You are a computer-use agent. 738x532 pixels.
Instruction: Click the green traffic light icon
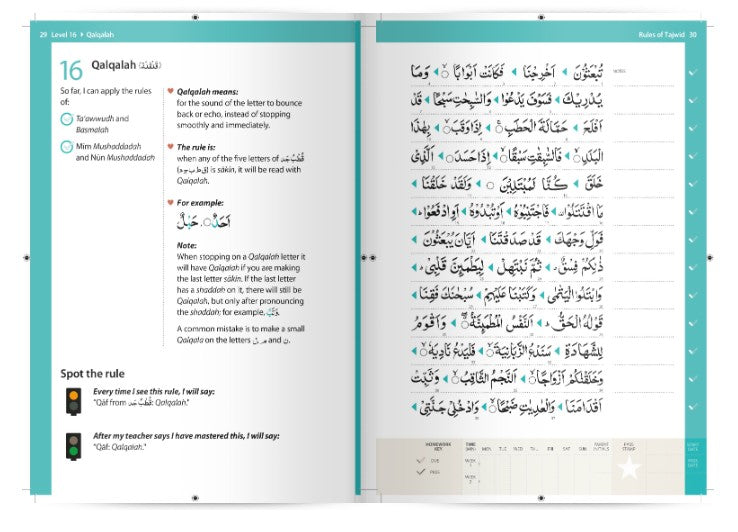pos(73,446)
